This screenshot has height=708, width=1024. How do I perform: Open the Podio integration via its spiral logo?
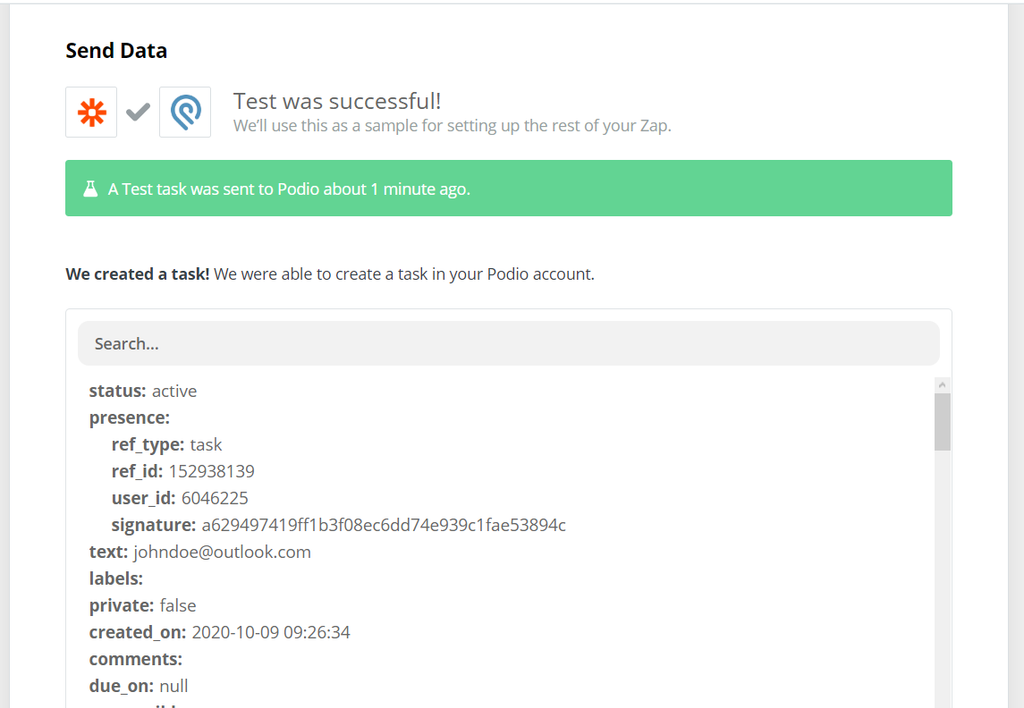pyautogui.click(x=185, y=113)
